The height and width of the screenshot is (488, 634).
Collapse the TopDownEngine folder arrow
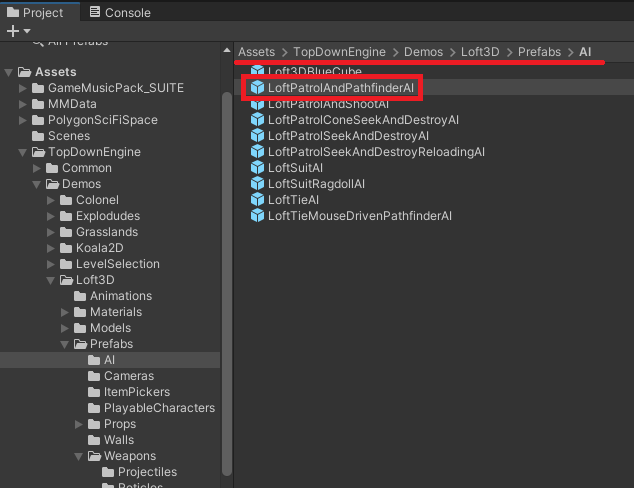23,152
